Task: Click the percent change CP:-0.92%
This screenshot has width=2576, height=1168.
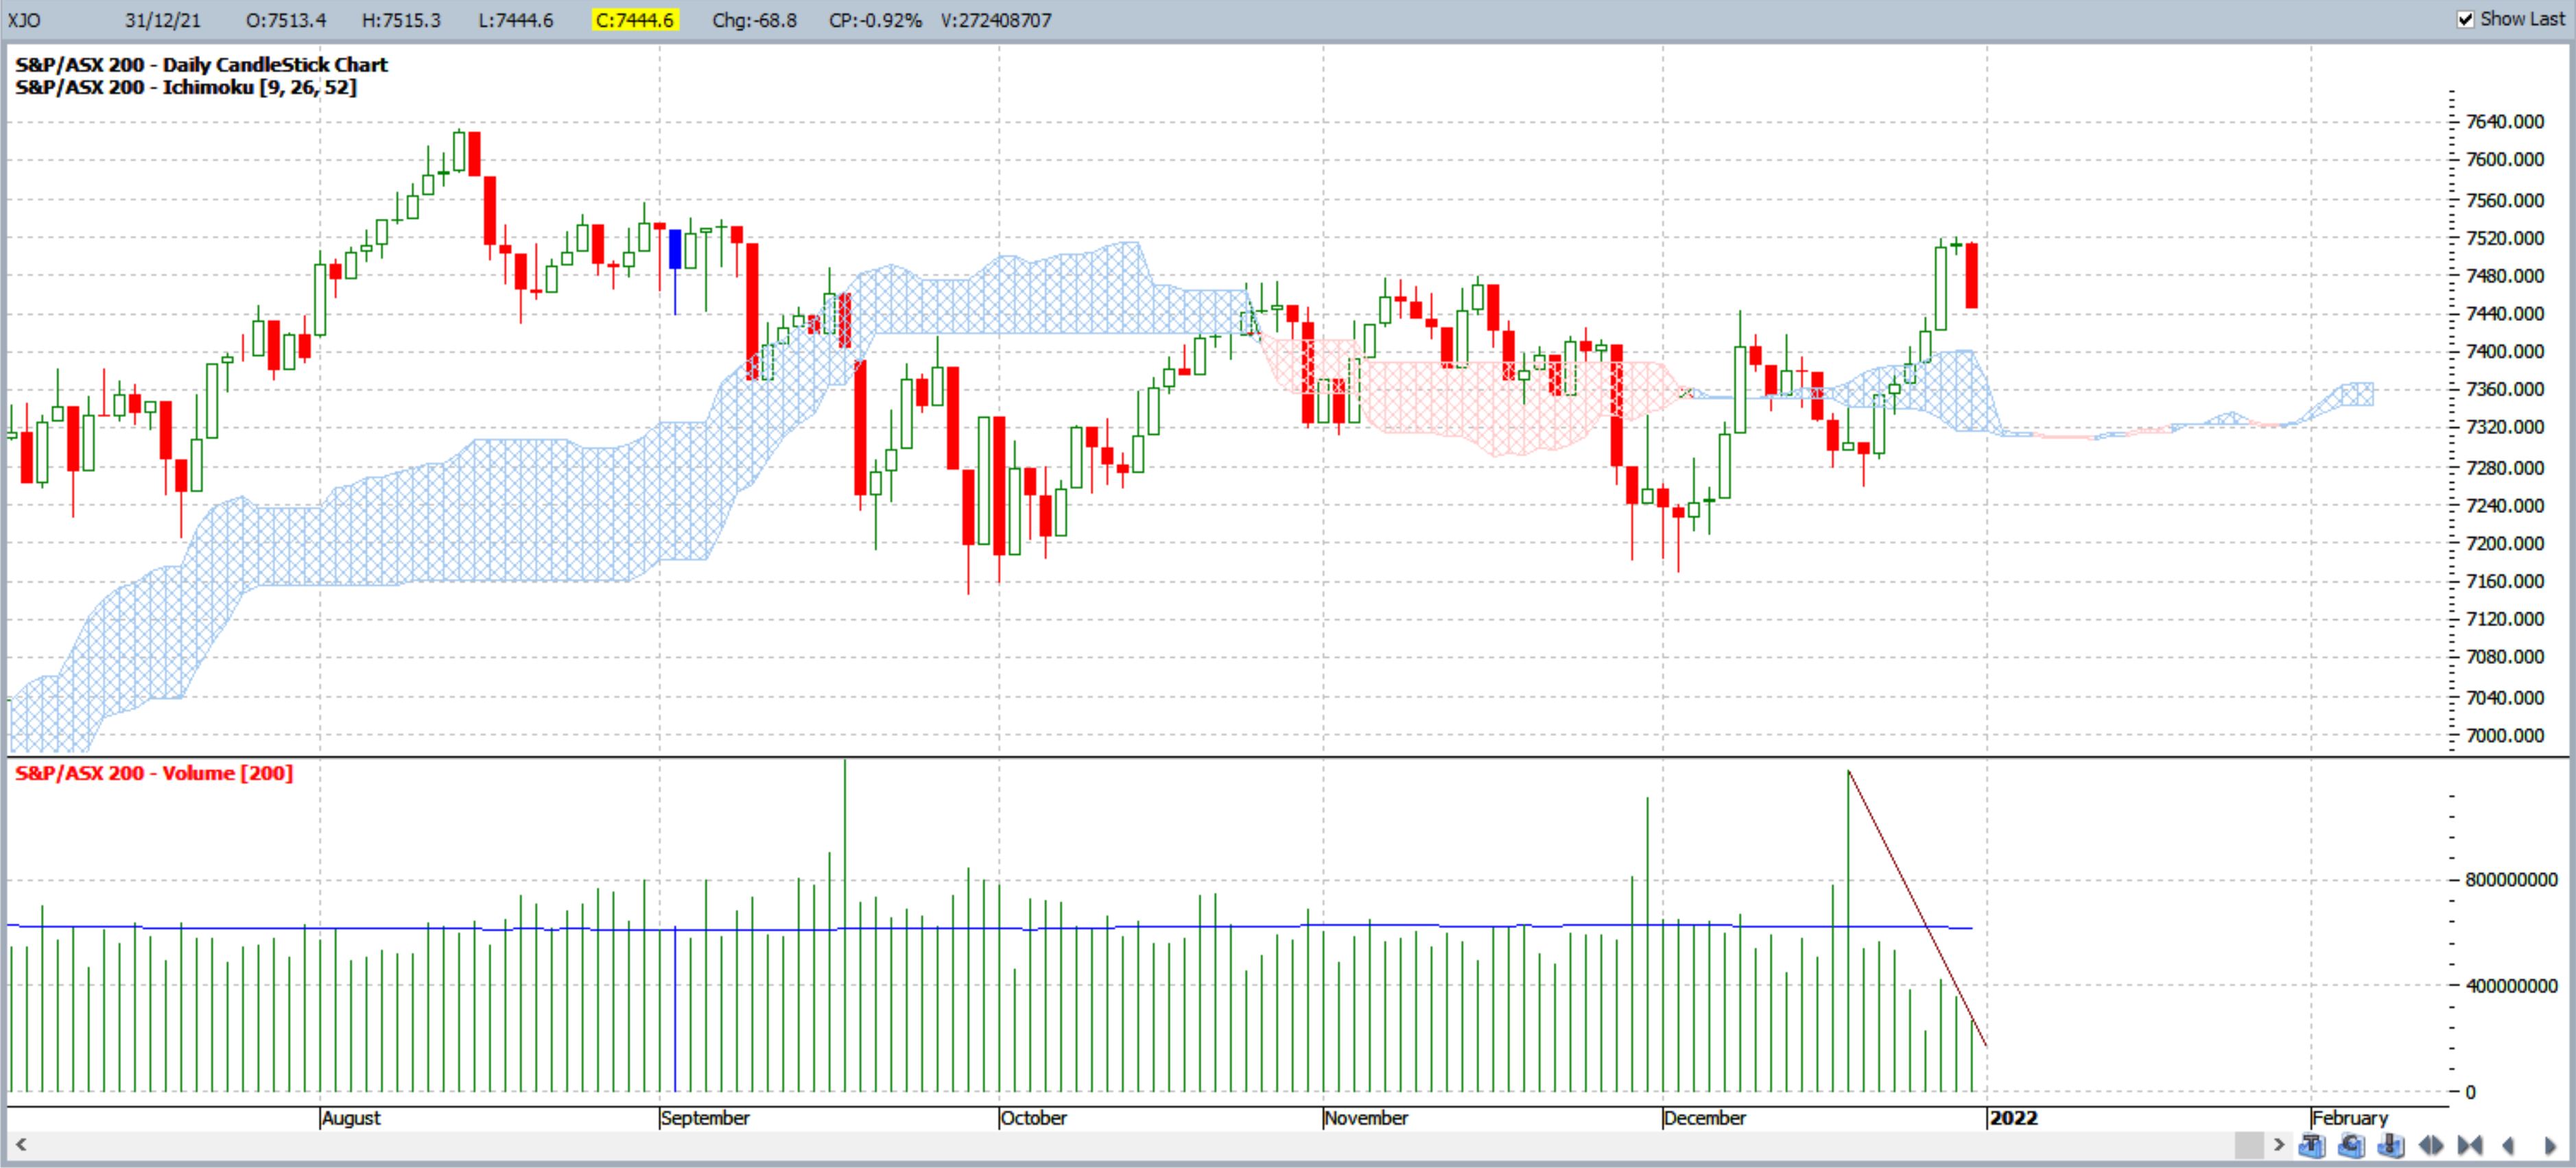Action: coord(875,20)
